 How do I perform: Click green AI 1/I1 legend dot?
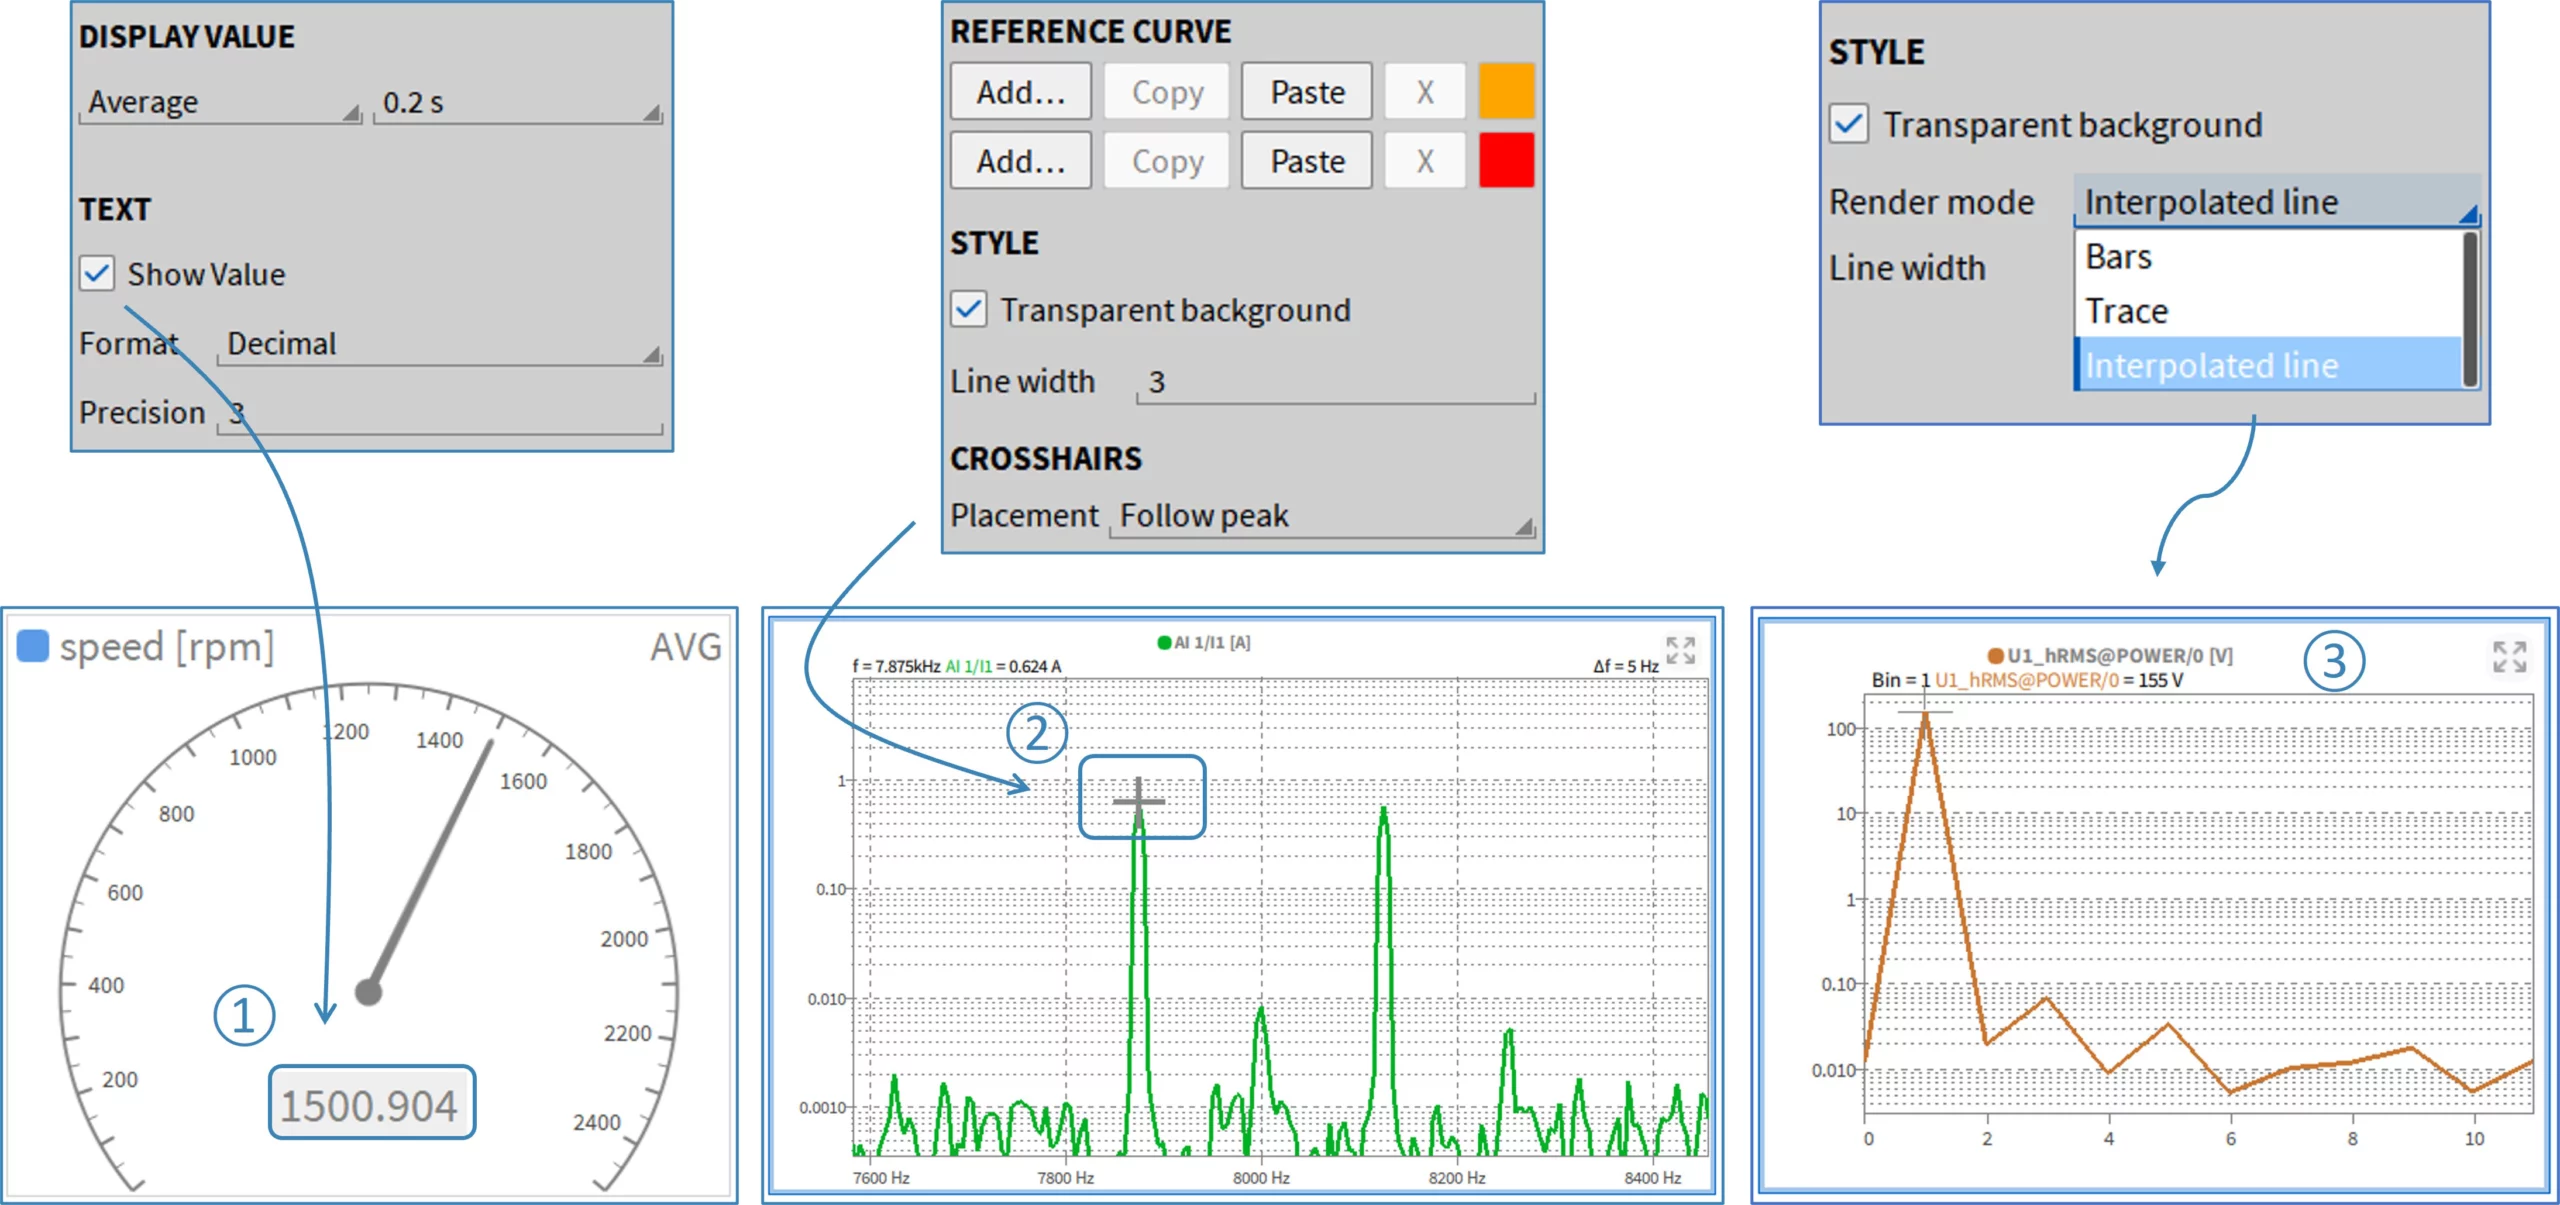(x=1164, y=643)
